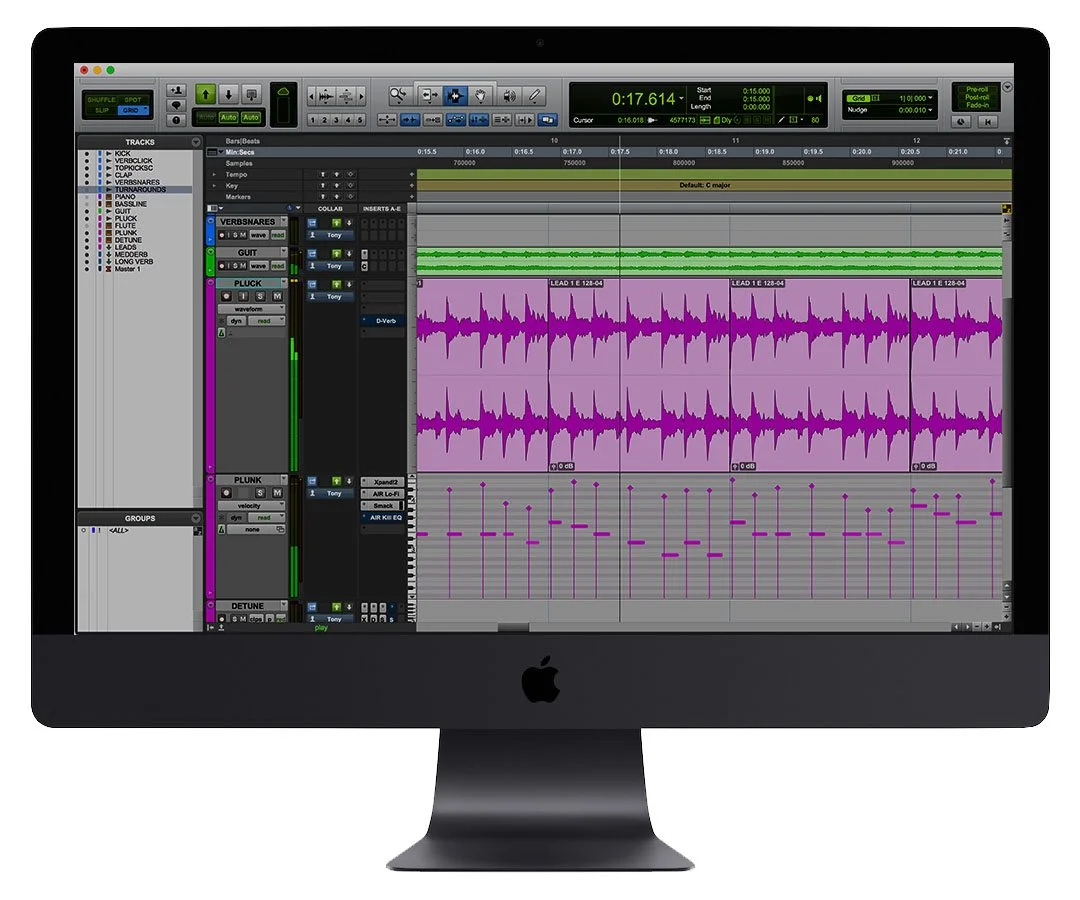Open the D-Verb insert on PLUCK
Viewport: 1080px width, 900px height.
(385, 321)
